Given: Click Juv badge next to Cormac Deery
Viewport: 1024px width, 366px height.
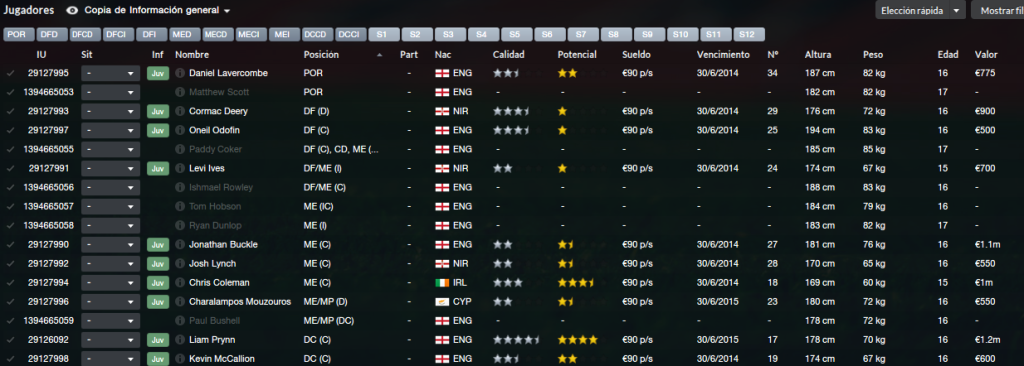Looking at the screenshot, I should (x=157, y=111).
